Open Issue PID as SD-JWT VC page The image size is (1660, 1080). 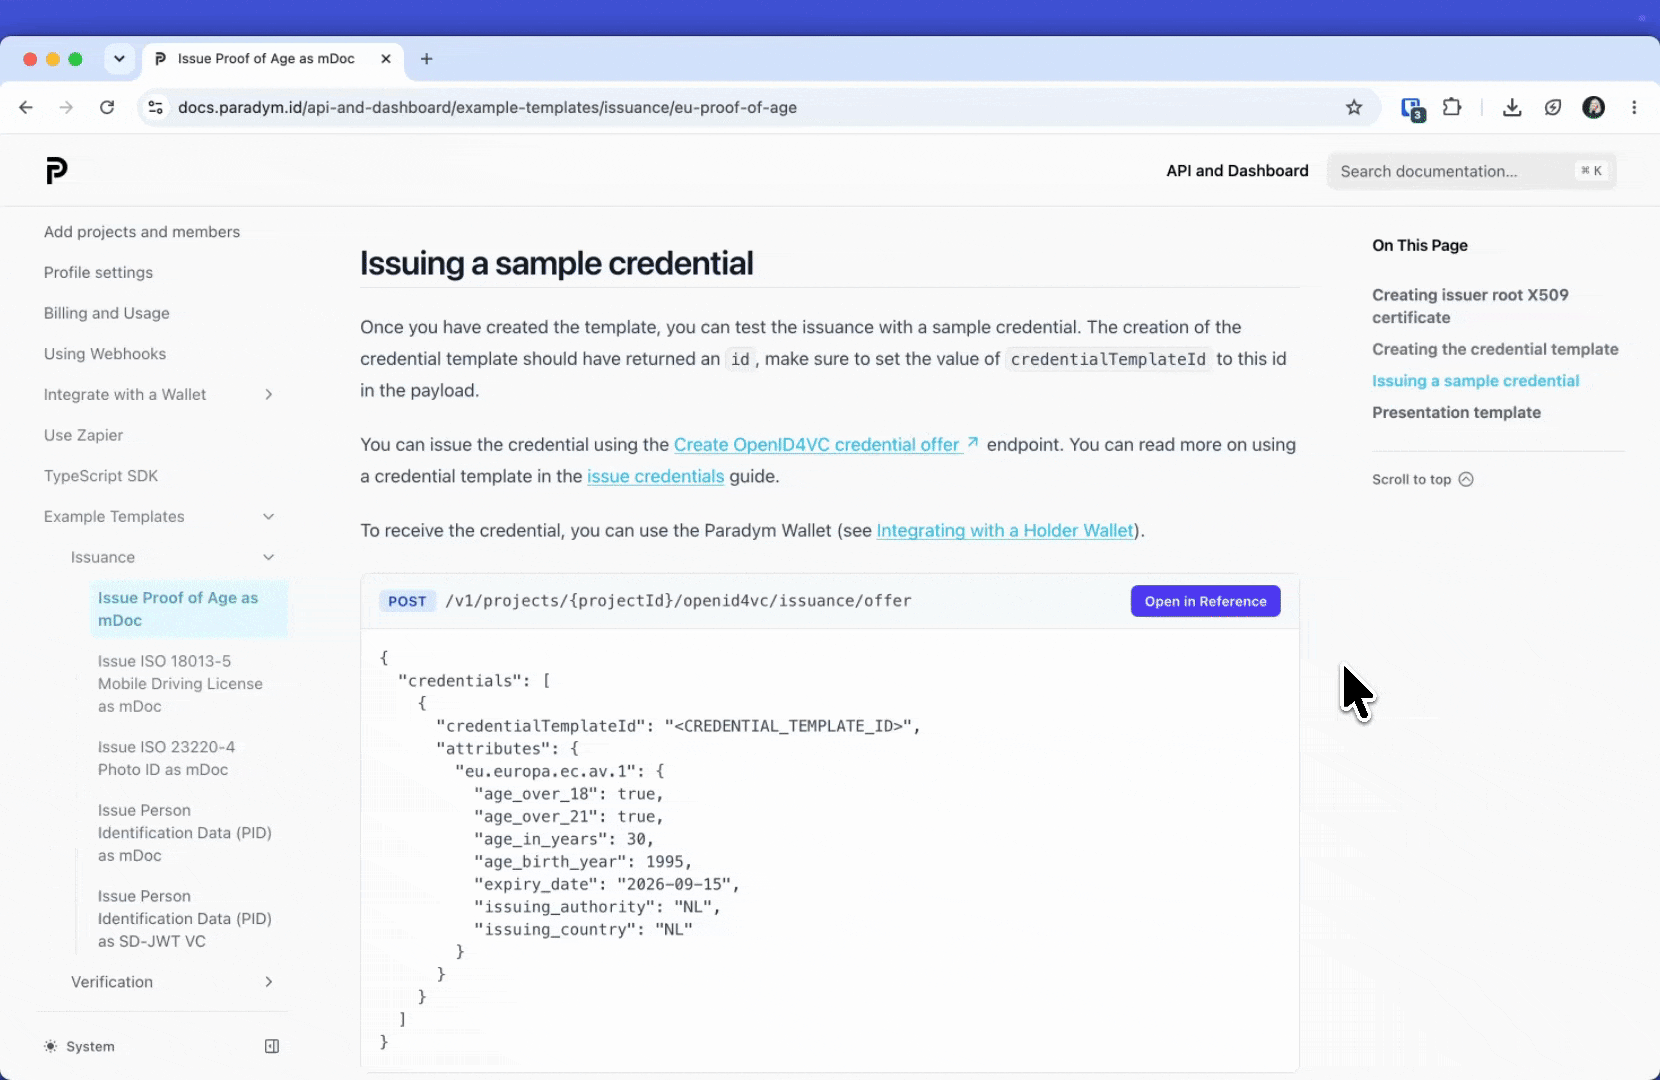pos(184,919)
